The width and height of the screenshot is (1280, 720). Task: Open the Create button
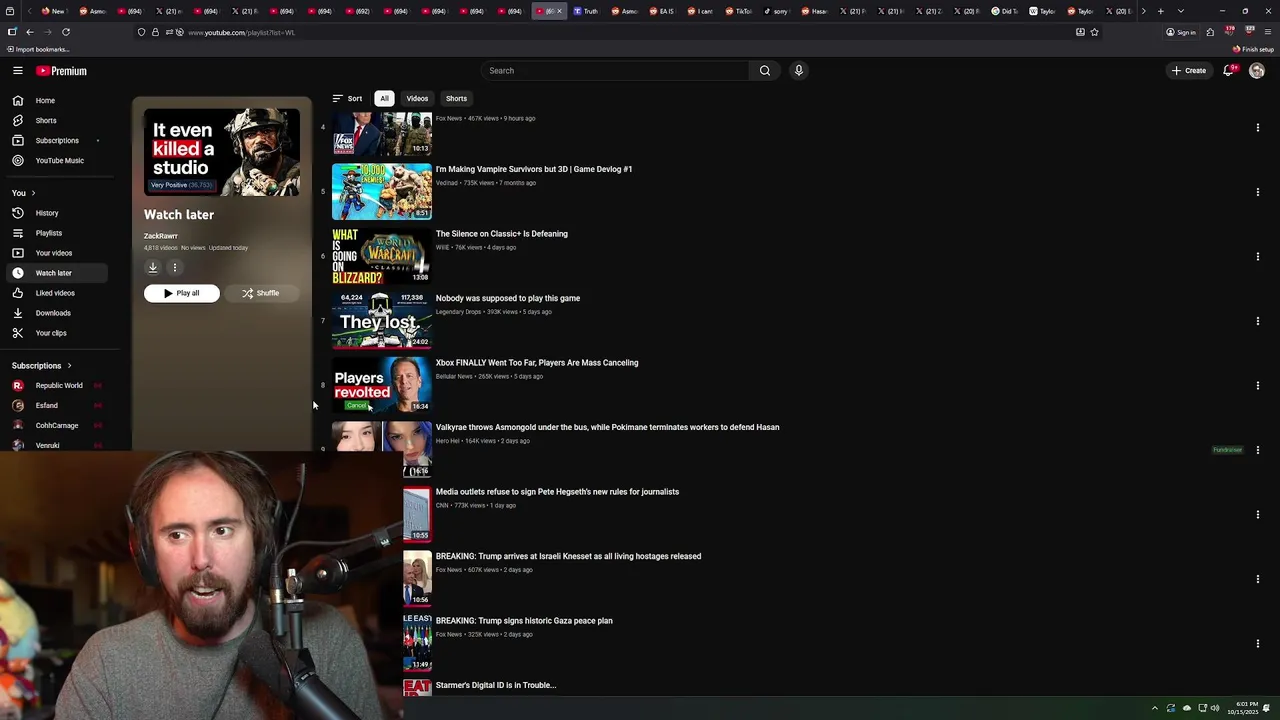[x=1189, y=70]
